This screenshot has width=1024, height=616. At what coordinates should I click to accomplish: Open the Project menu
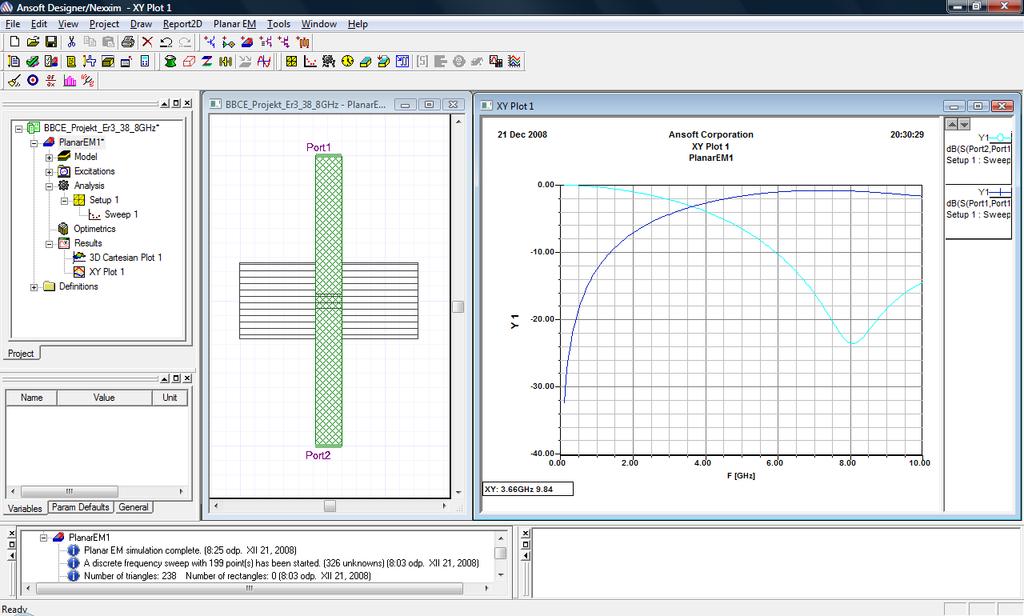pyautogui.click(x=104, y=24)
